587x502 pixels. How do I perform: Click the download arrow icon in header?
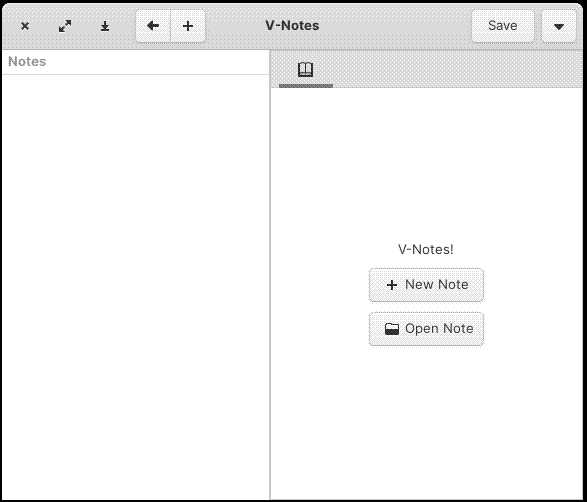pyautogui.click(x=105, y=26)
